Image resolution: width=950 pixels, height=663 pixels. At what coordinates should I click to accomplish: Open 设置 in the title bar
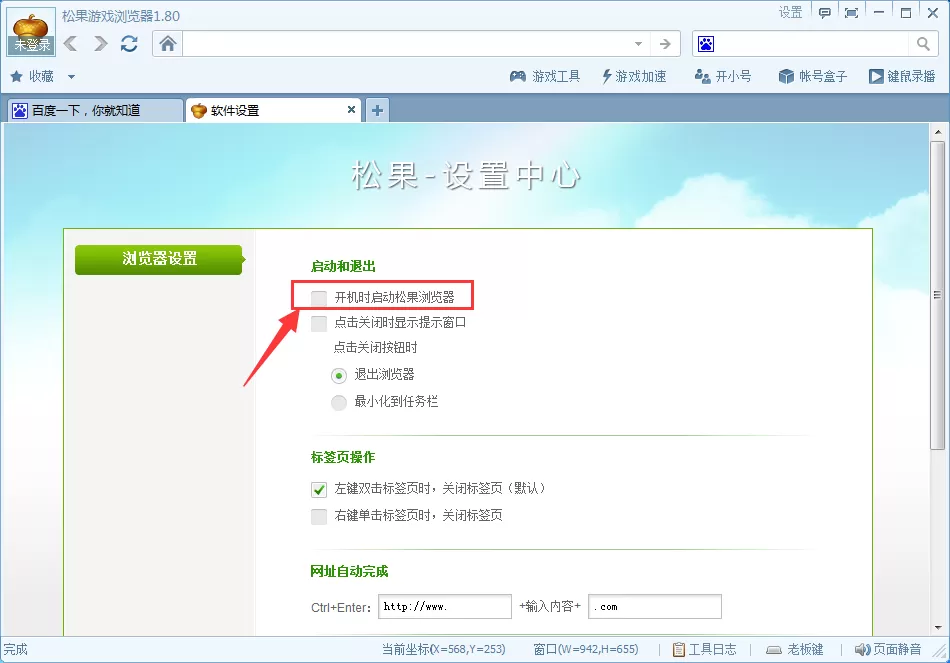click(x=790, y=13)
